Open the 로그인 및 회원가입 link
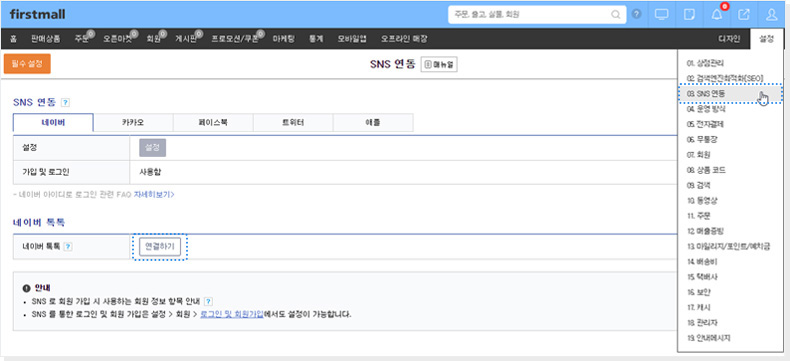 tap(232, 314)
